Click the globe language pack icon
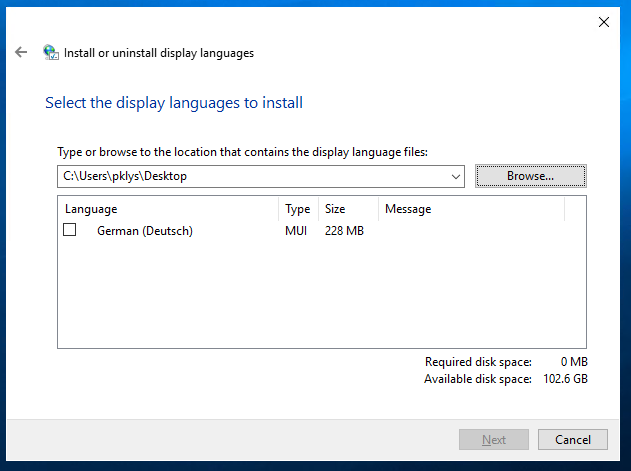The image size is (631, 471). click(51, 53)
